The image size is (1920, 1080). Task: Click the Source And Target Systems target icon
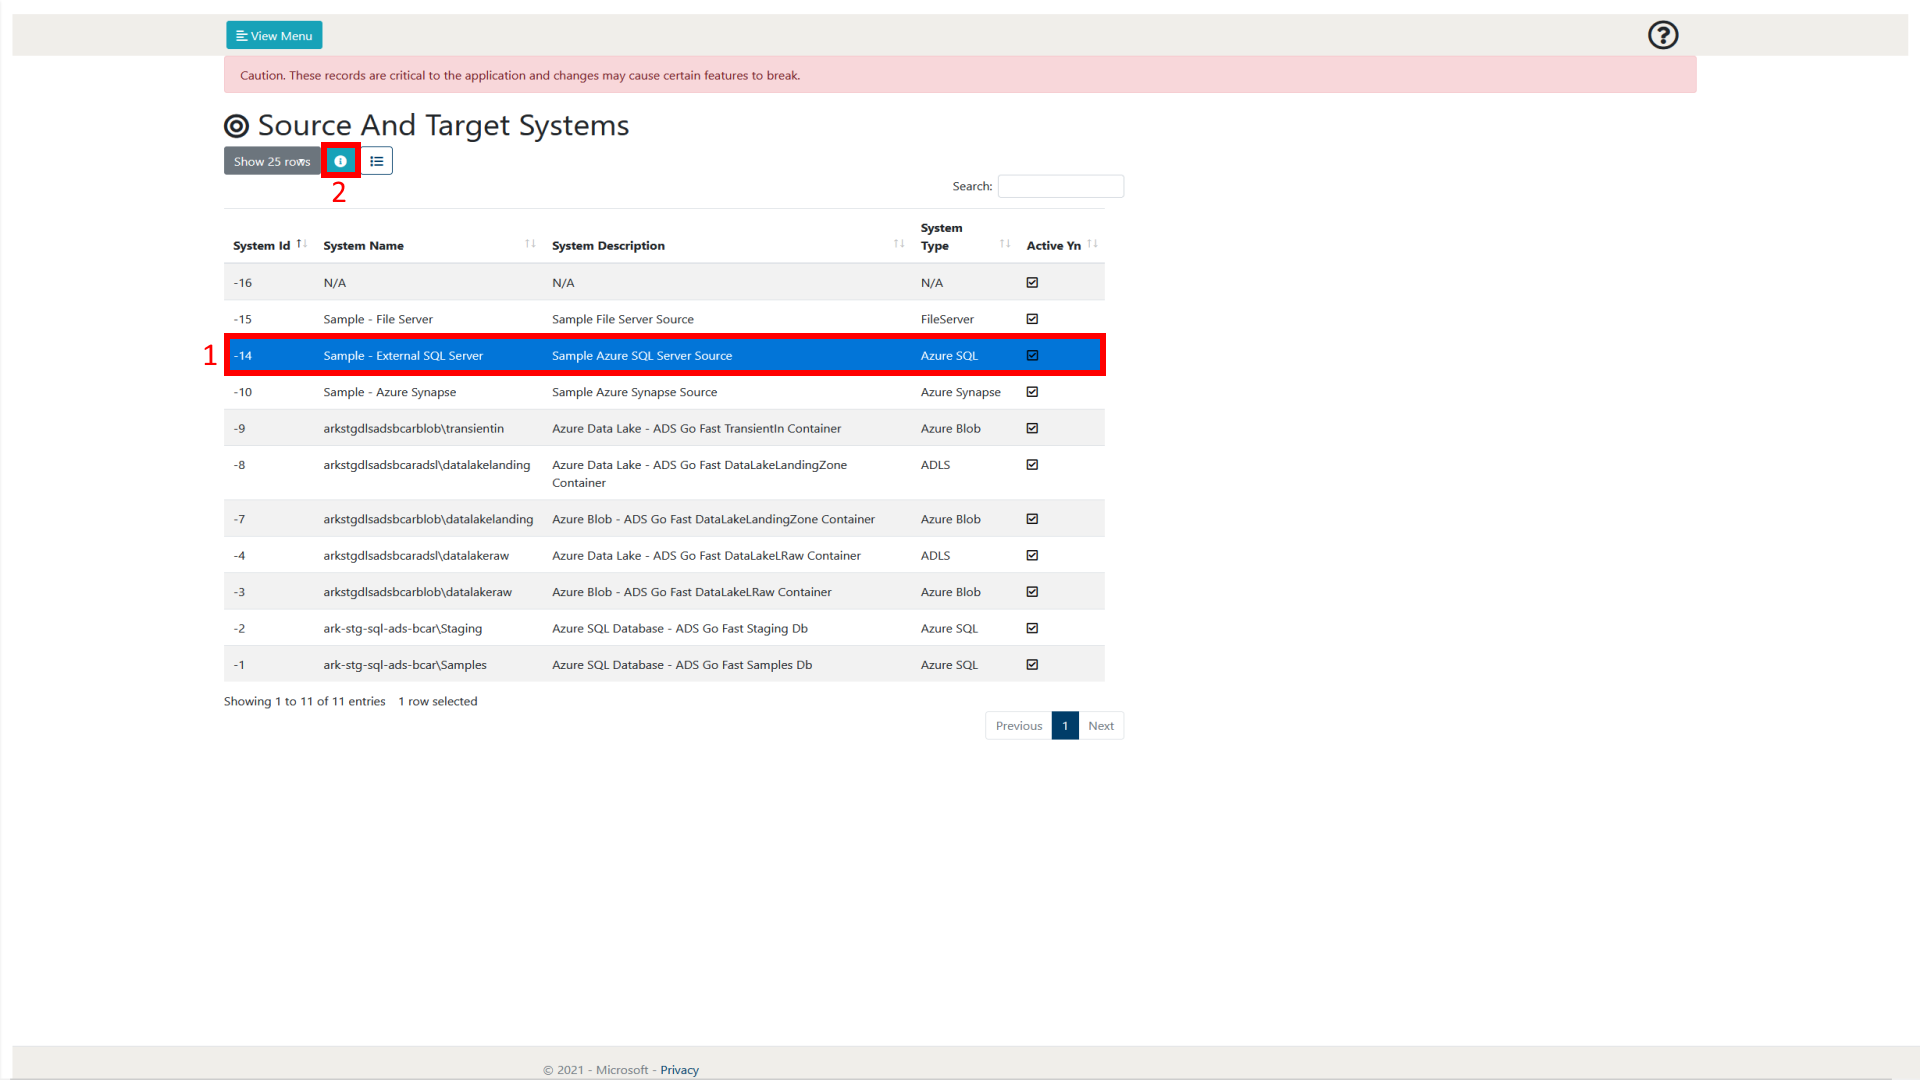tap(236, 126)
